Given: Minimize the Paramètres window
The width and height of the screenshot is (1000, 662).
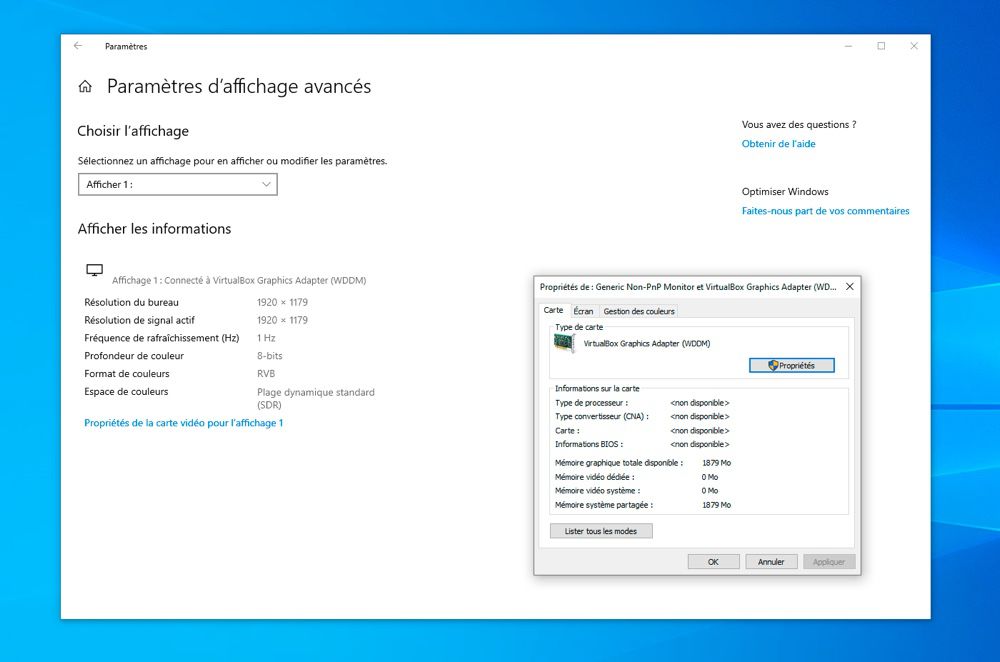Looking at the screenshot, I should pos(848,46).
